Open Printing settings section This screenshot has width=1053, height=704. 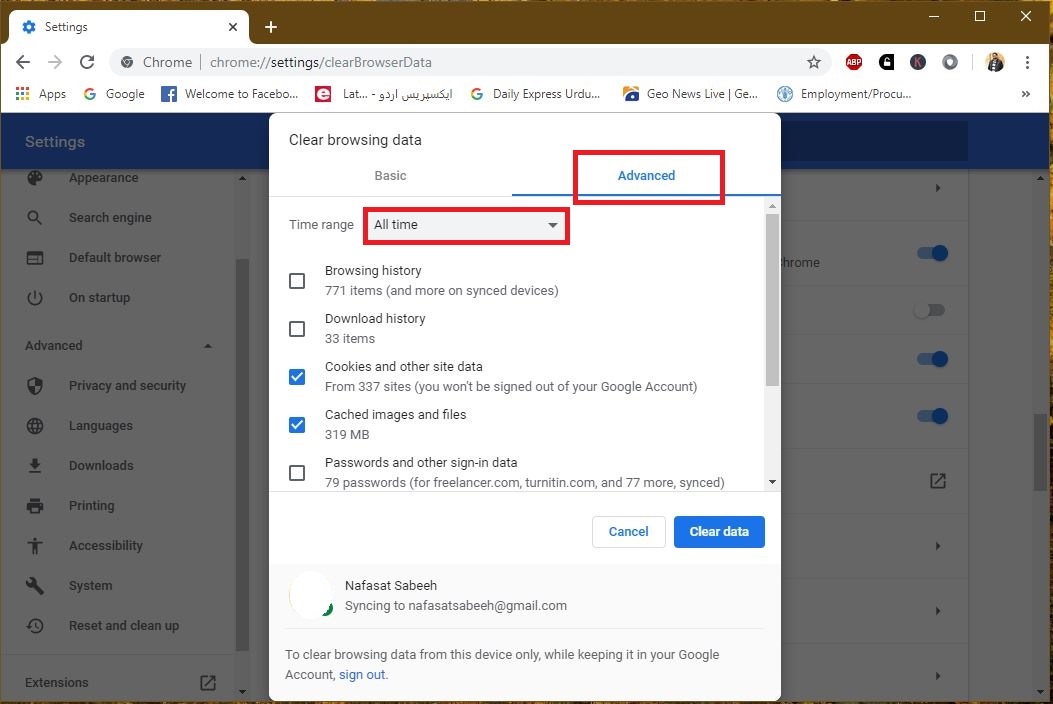click(x=91, y=505)
